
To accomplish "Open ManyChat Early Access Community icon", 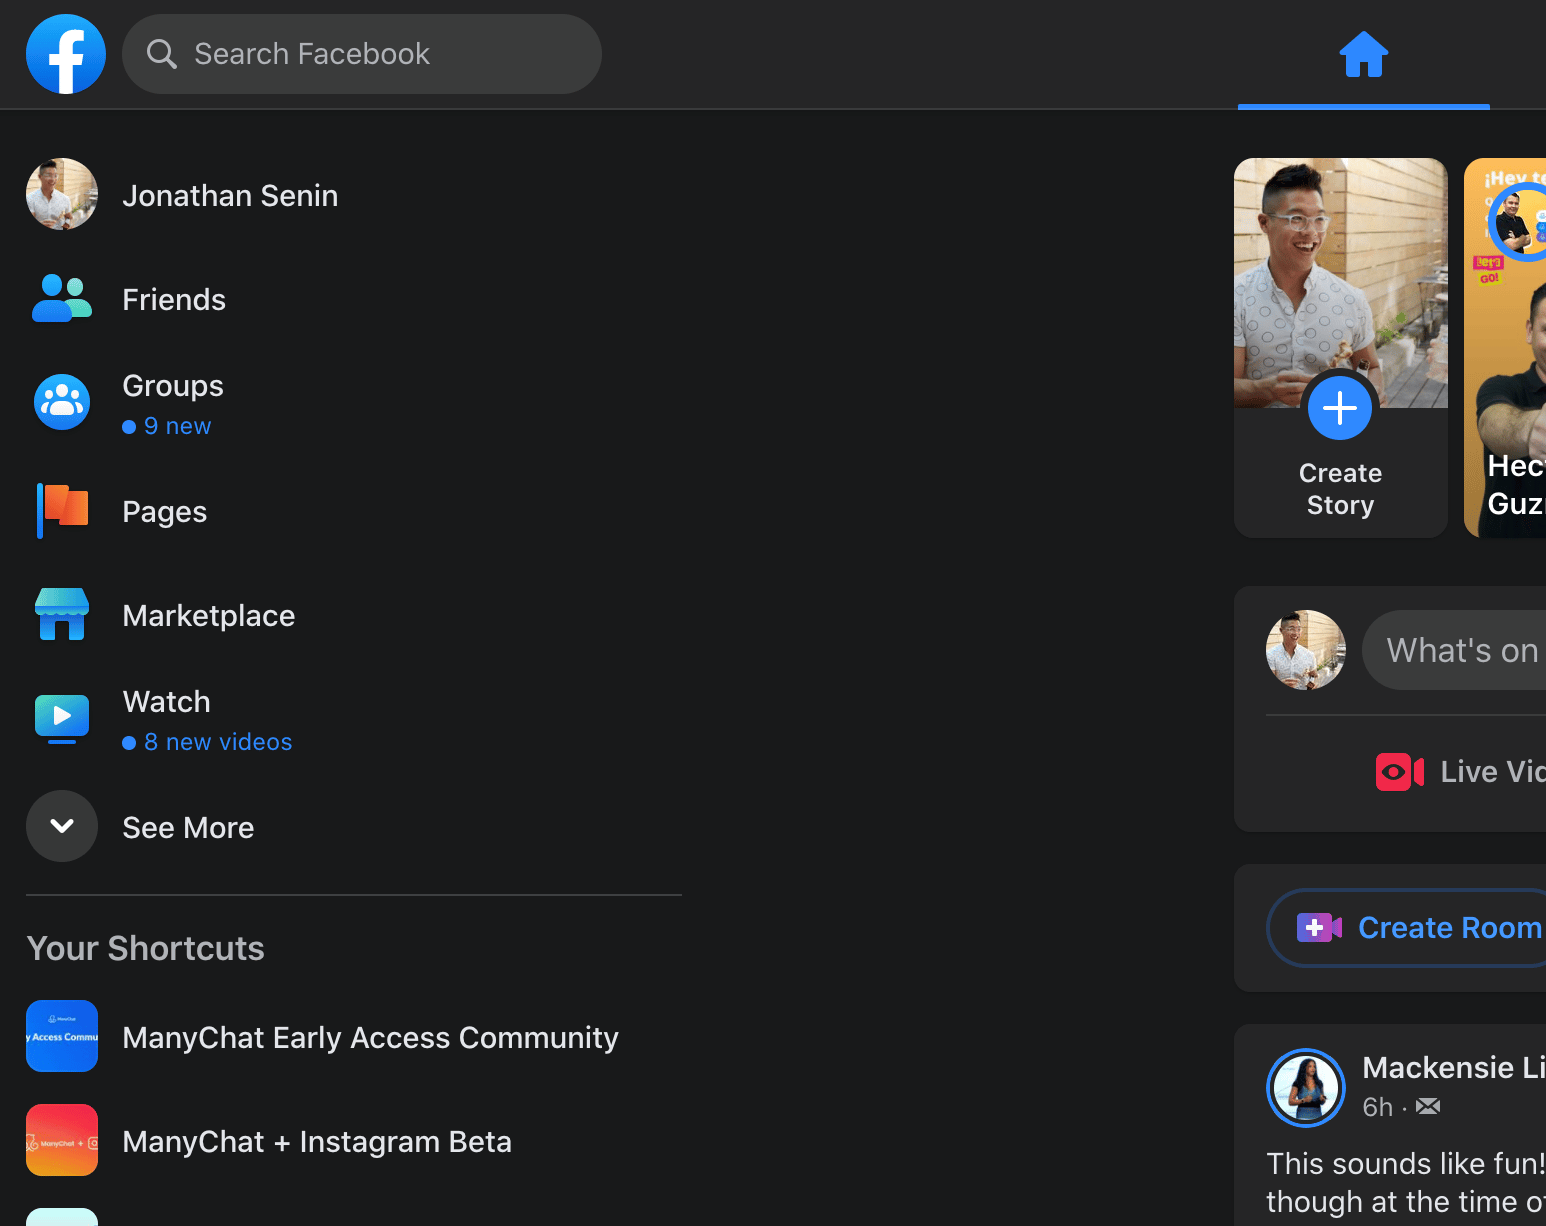I will 62,1036.
